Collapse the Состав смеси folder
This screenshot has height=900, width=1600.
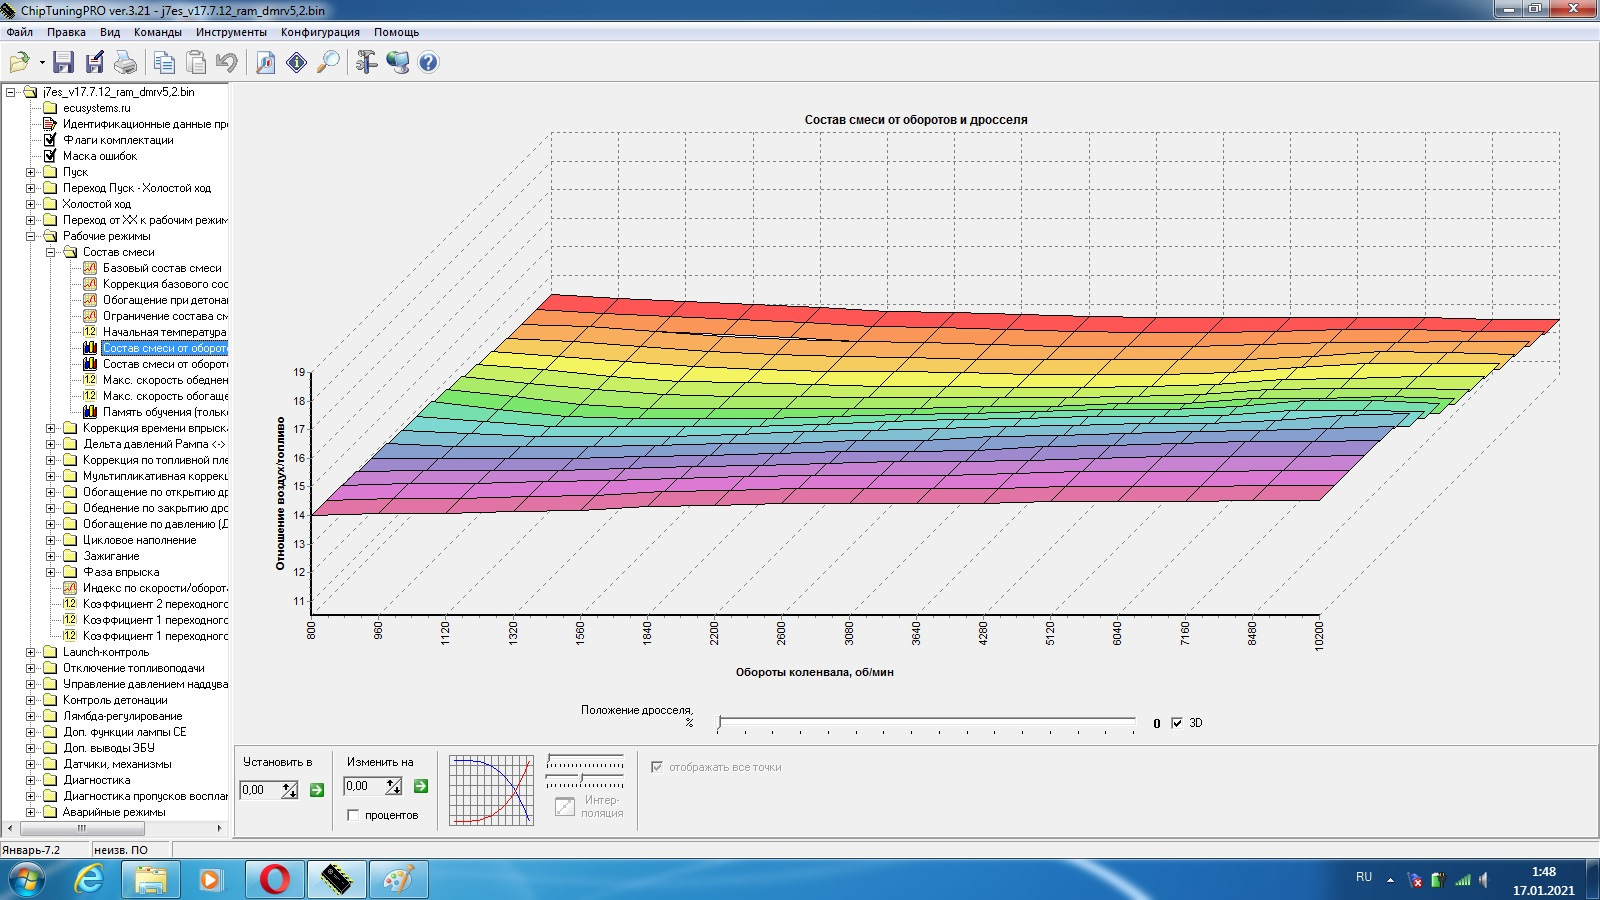click(50, 252)
